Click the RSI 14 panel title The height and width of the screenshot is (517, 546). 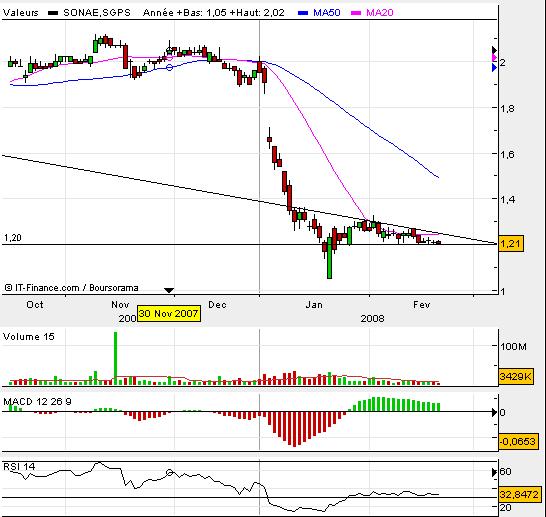19,467
